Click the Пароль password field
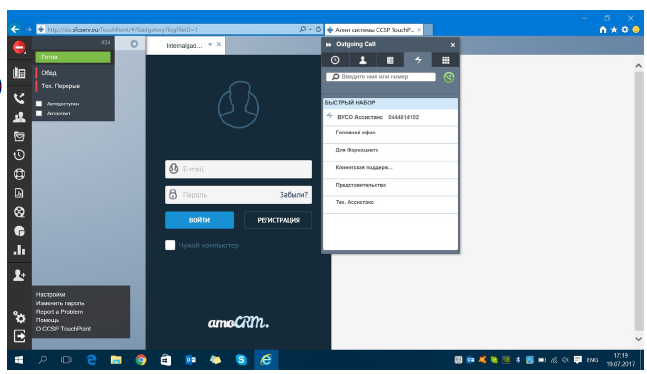647x374 pixels. (x=238, y=195)
